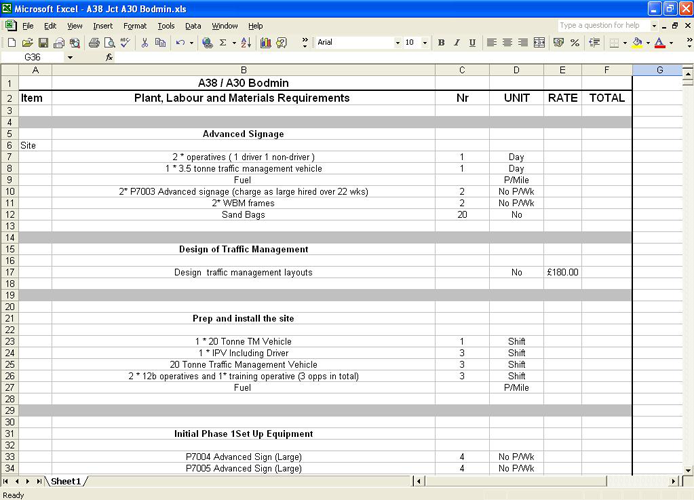694x500 pixels.
Task: Sort ascending A to Z
Action: (246, 42)
